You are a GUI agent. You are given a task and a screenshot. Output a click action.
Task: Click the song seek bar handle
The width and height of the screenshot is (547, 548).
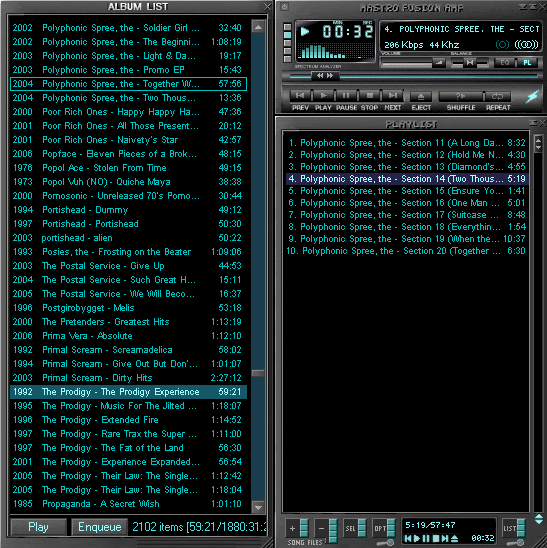pyautogui.click(x=325, y=75)
